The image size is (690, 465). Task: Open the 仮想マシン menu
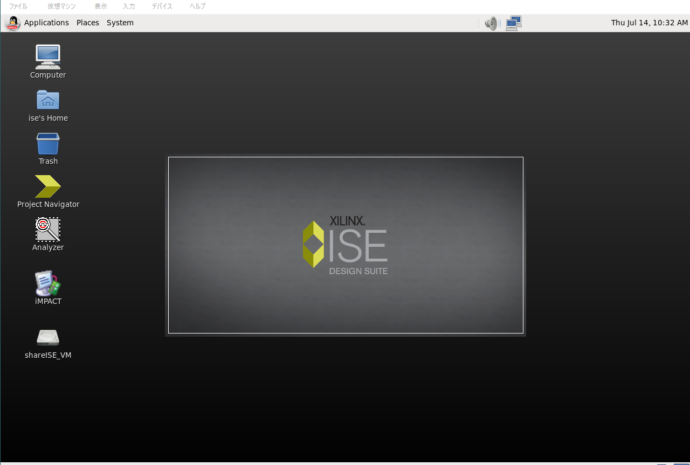tap(61, 6)
